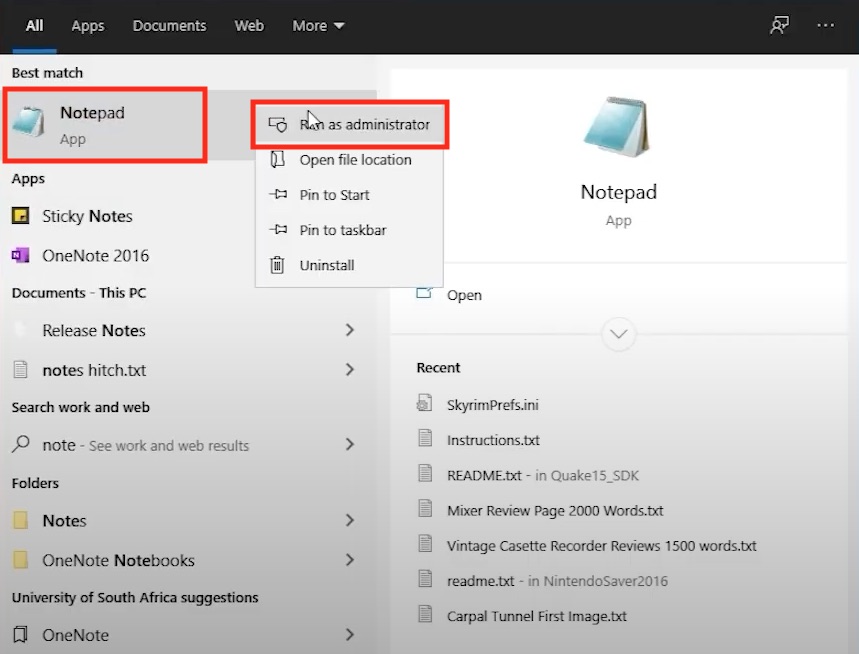Image resolution: width=859 pixels, height=654 pixels.
Task: Click Open in the Notepad preview pane
Action: 464,295
